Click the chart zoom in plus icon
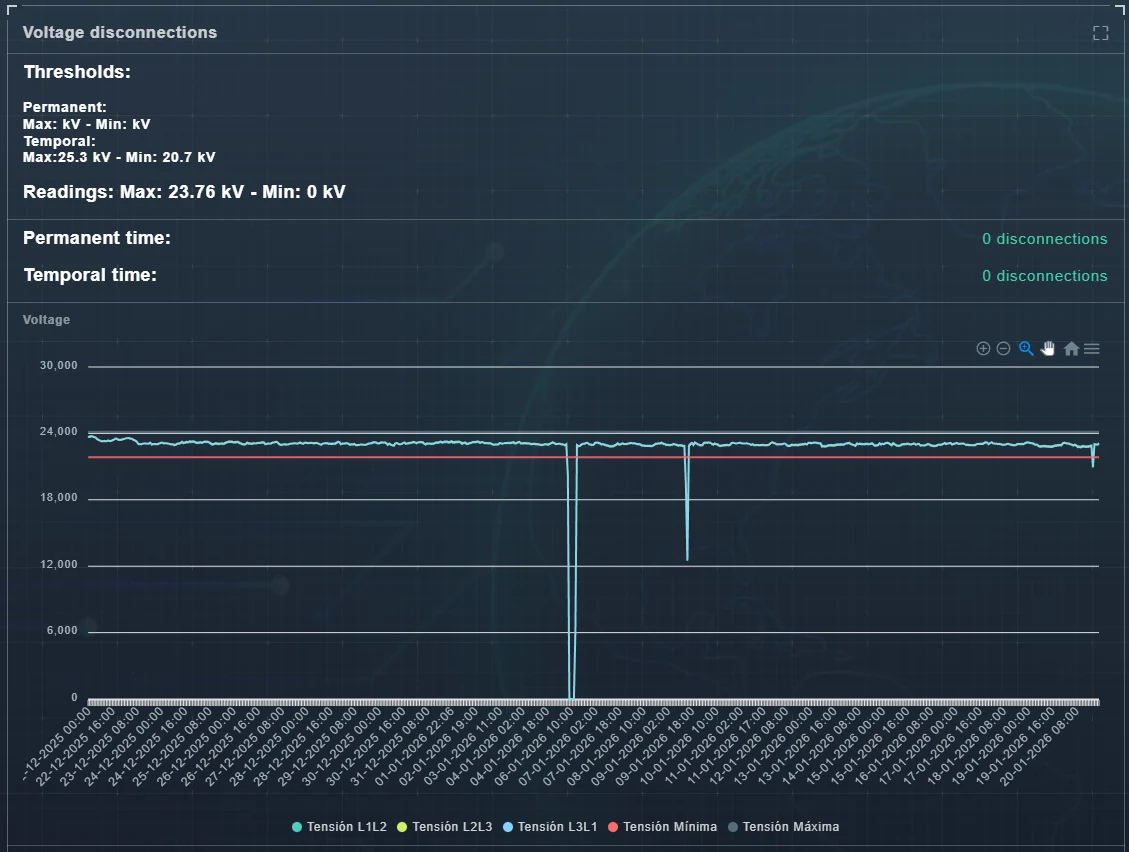The height and width of the screenshot is (852, 1129). 983,349
